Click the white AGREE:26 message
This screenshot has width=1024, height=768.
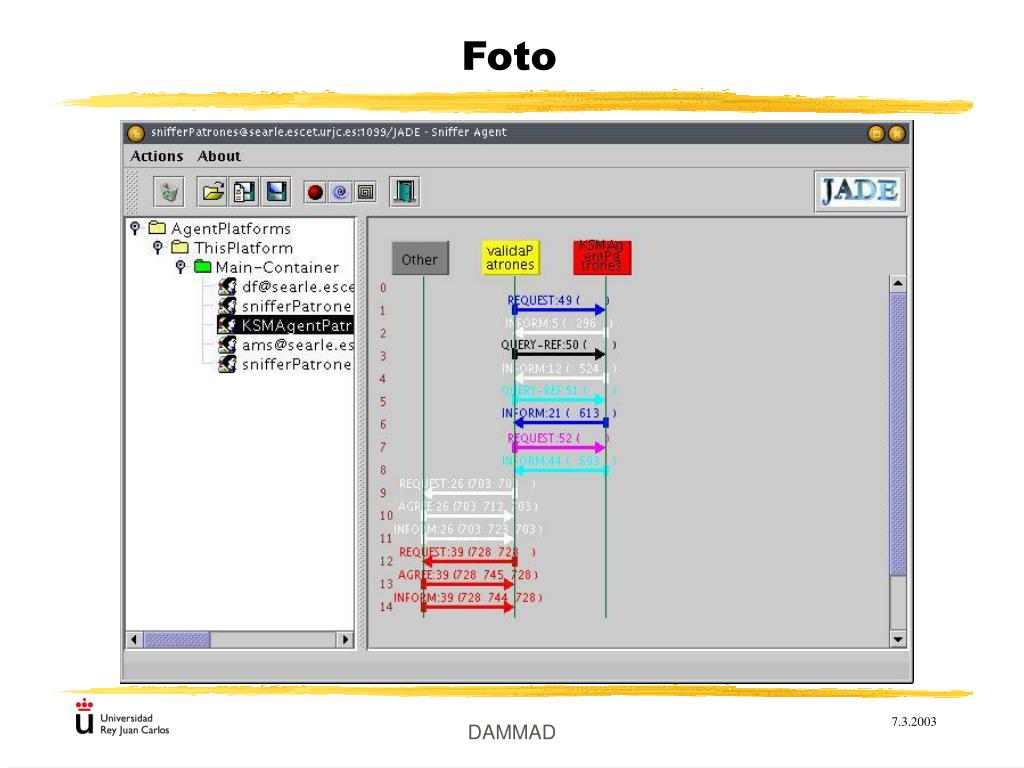tap(469, 516)
